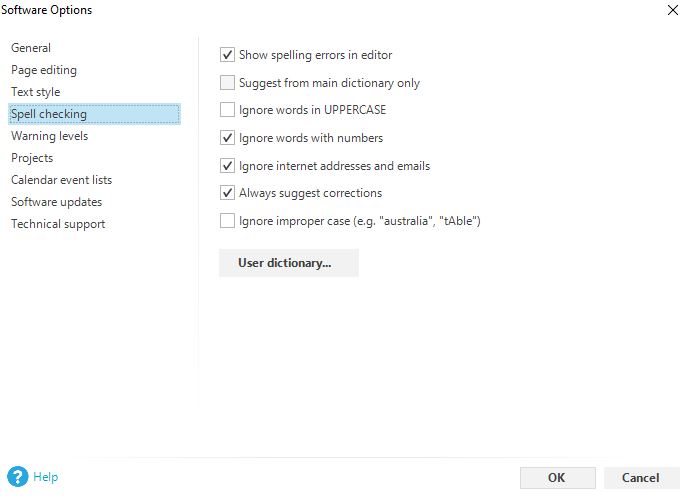
Task: Uncheck Show spelling errors in editor
Action: [x=227, y=55]
